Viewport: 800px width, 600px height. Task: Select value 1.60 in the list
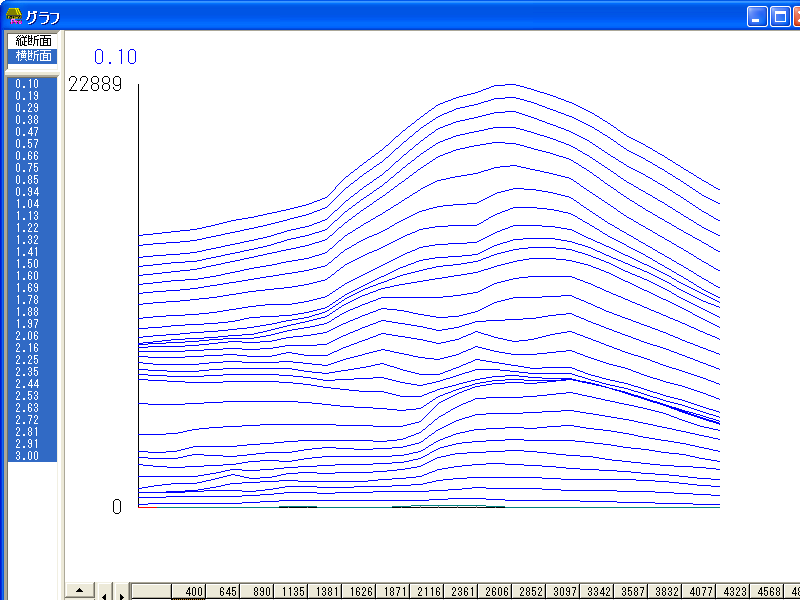(33, 276)
